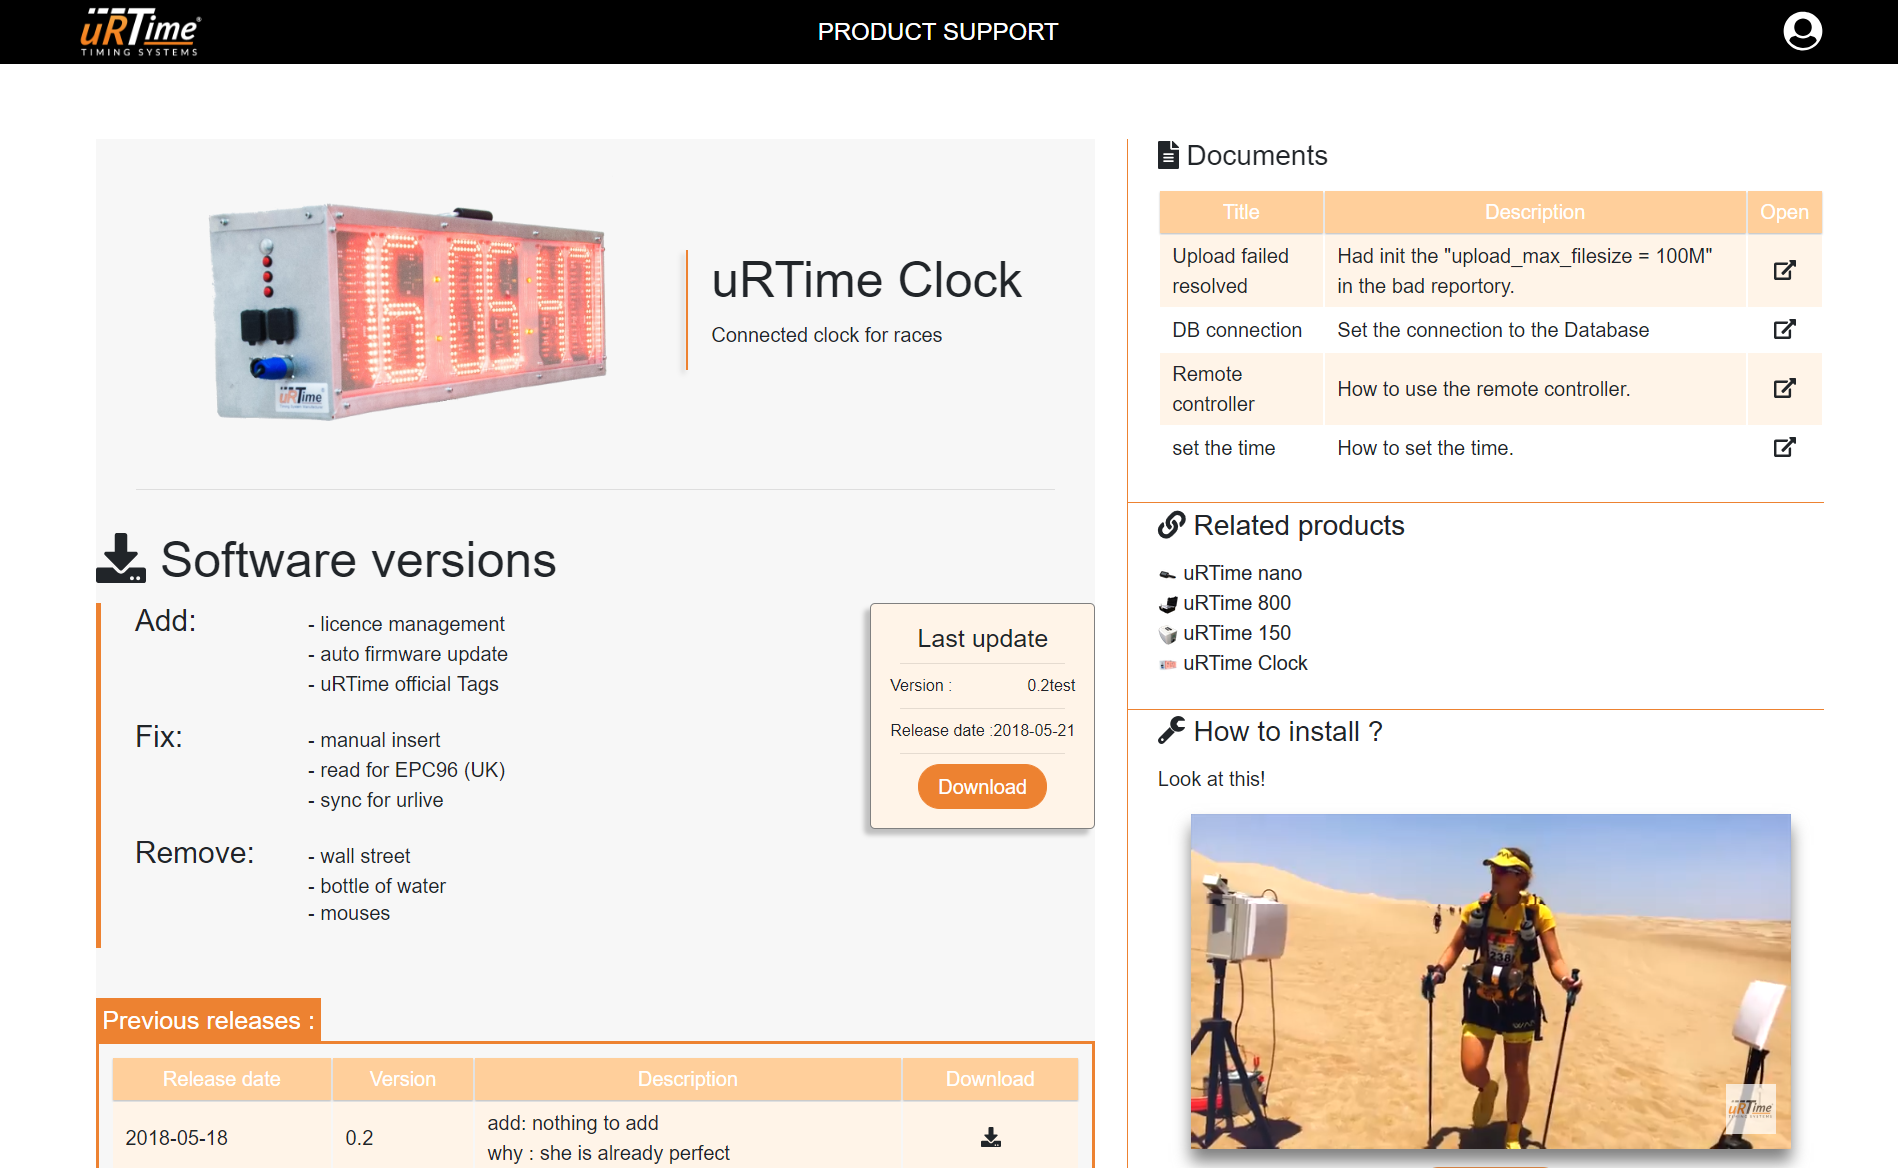Click the PRODUCT SUPPORT header title
The image size is (1898, 1168).
pyautogui.click(x=937, y=32)
